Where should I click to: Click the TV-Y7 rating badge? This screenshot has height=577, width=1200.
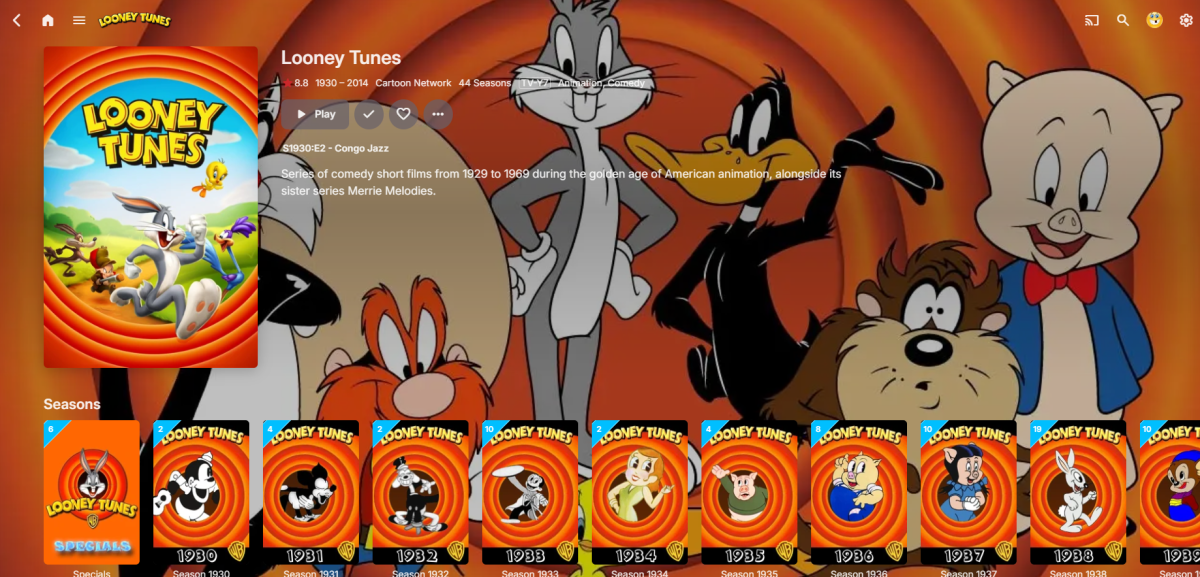click(x=535, y=83)
